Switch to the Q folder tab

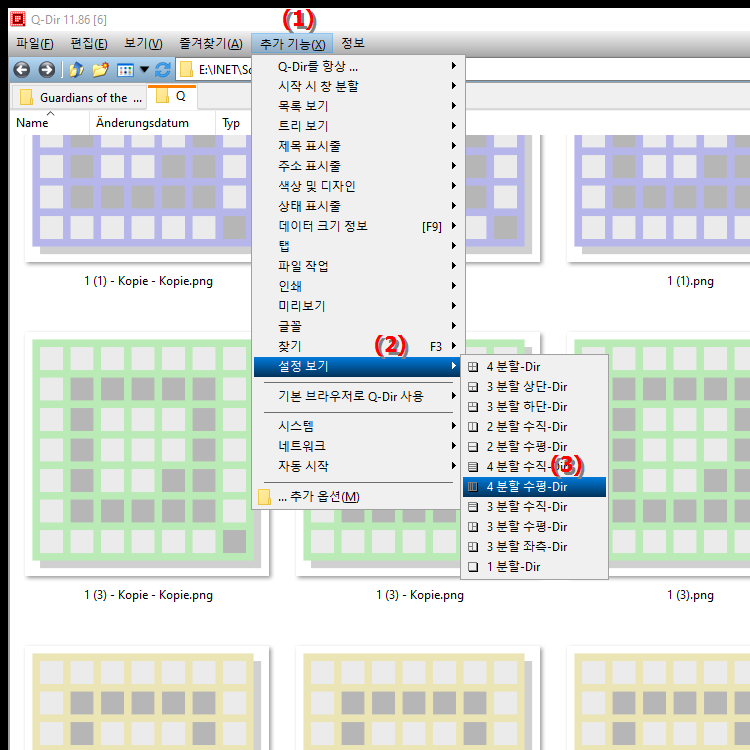pos(172,97)
